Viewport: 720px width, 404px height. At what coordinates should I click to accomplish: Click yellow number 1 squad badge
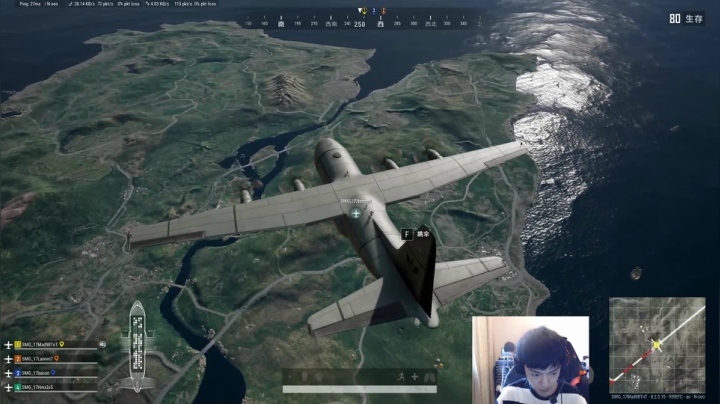click(17, 344)
